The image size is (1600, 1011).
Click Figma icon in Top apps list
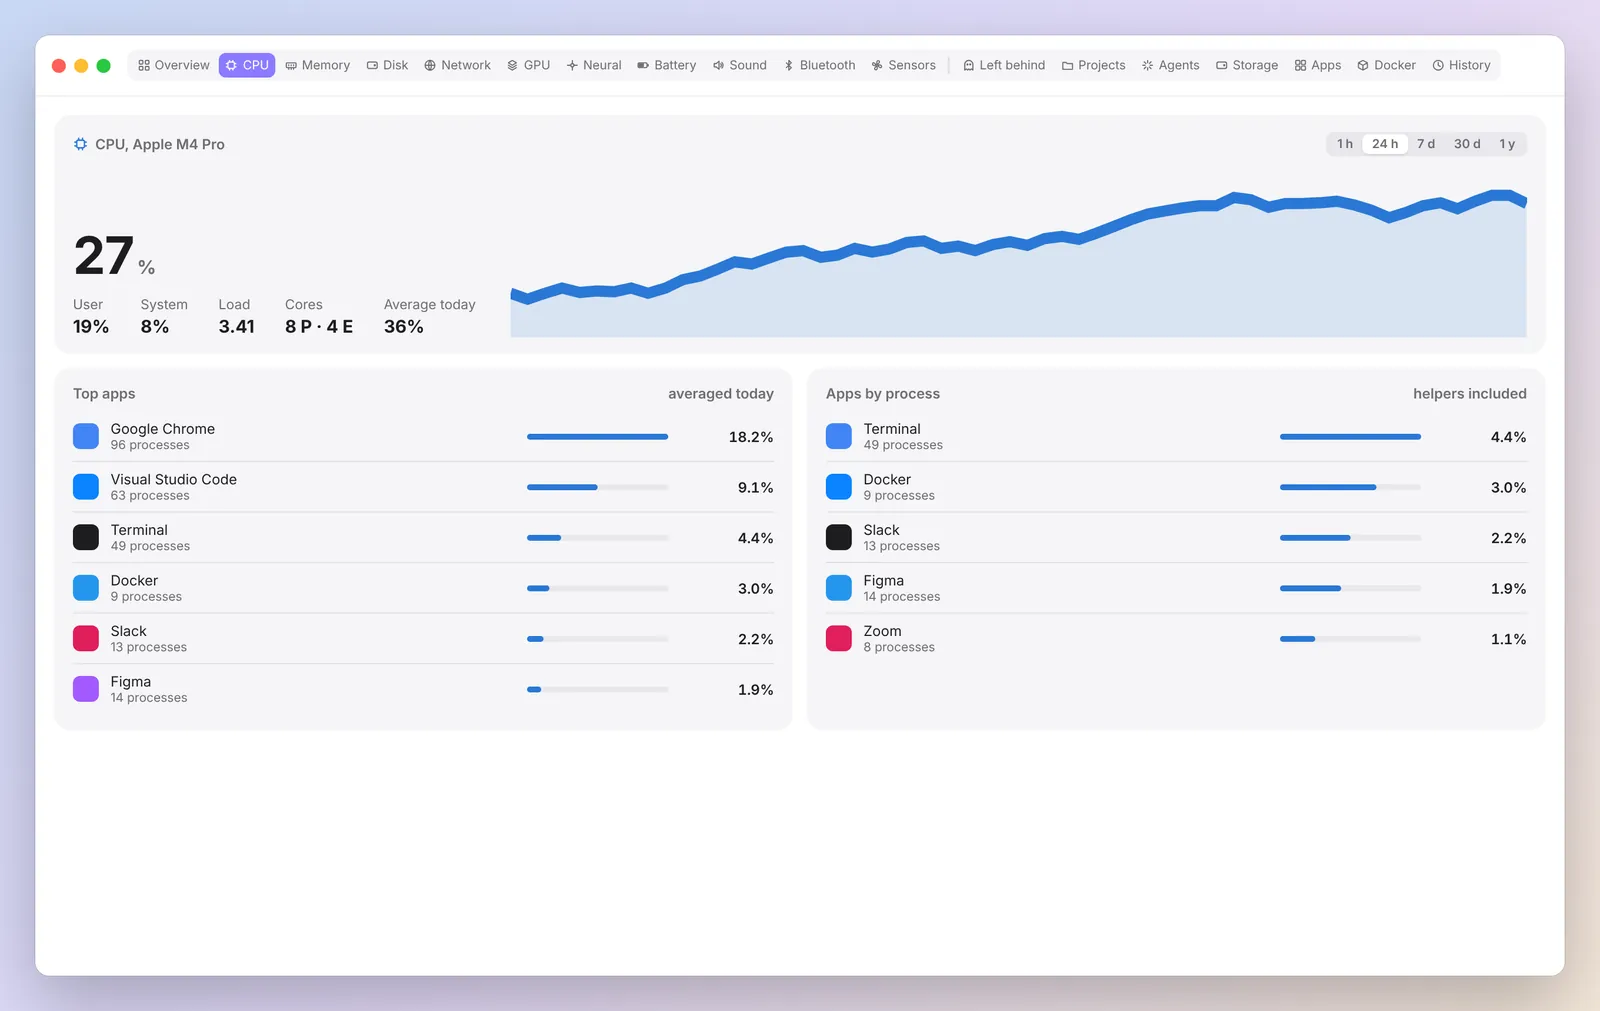pyautogui.click(x=86, y=689)
